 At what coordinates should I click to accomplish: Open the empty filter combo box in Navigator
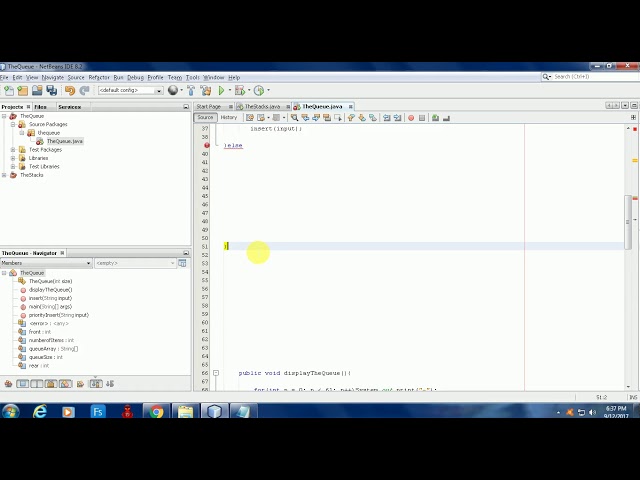135,263
